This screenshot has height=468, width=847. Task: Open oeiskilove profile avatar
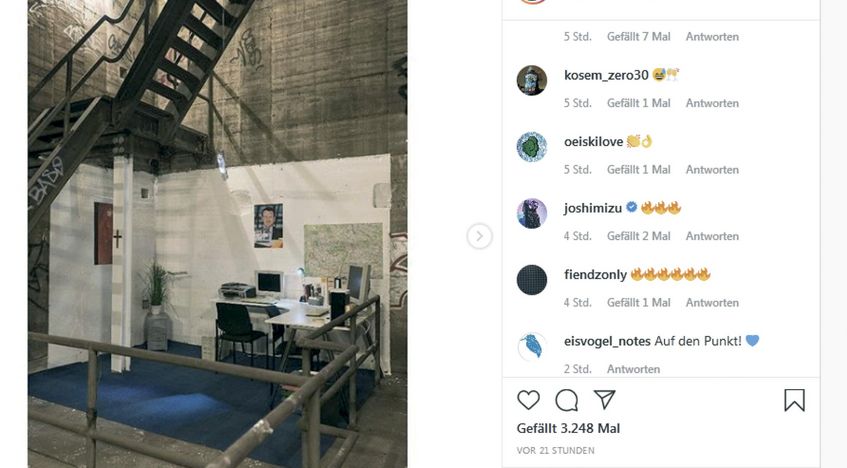click(532, 147)
